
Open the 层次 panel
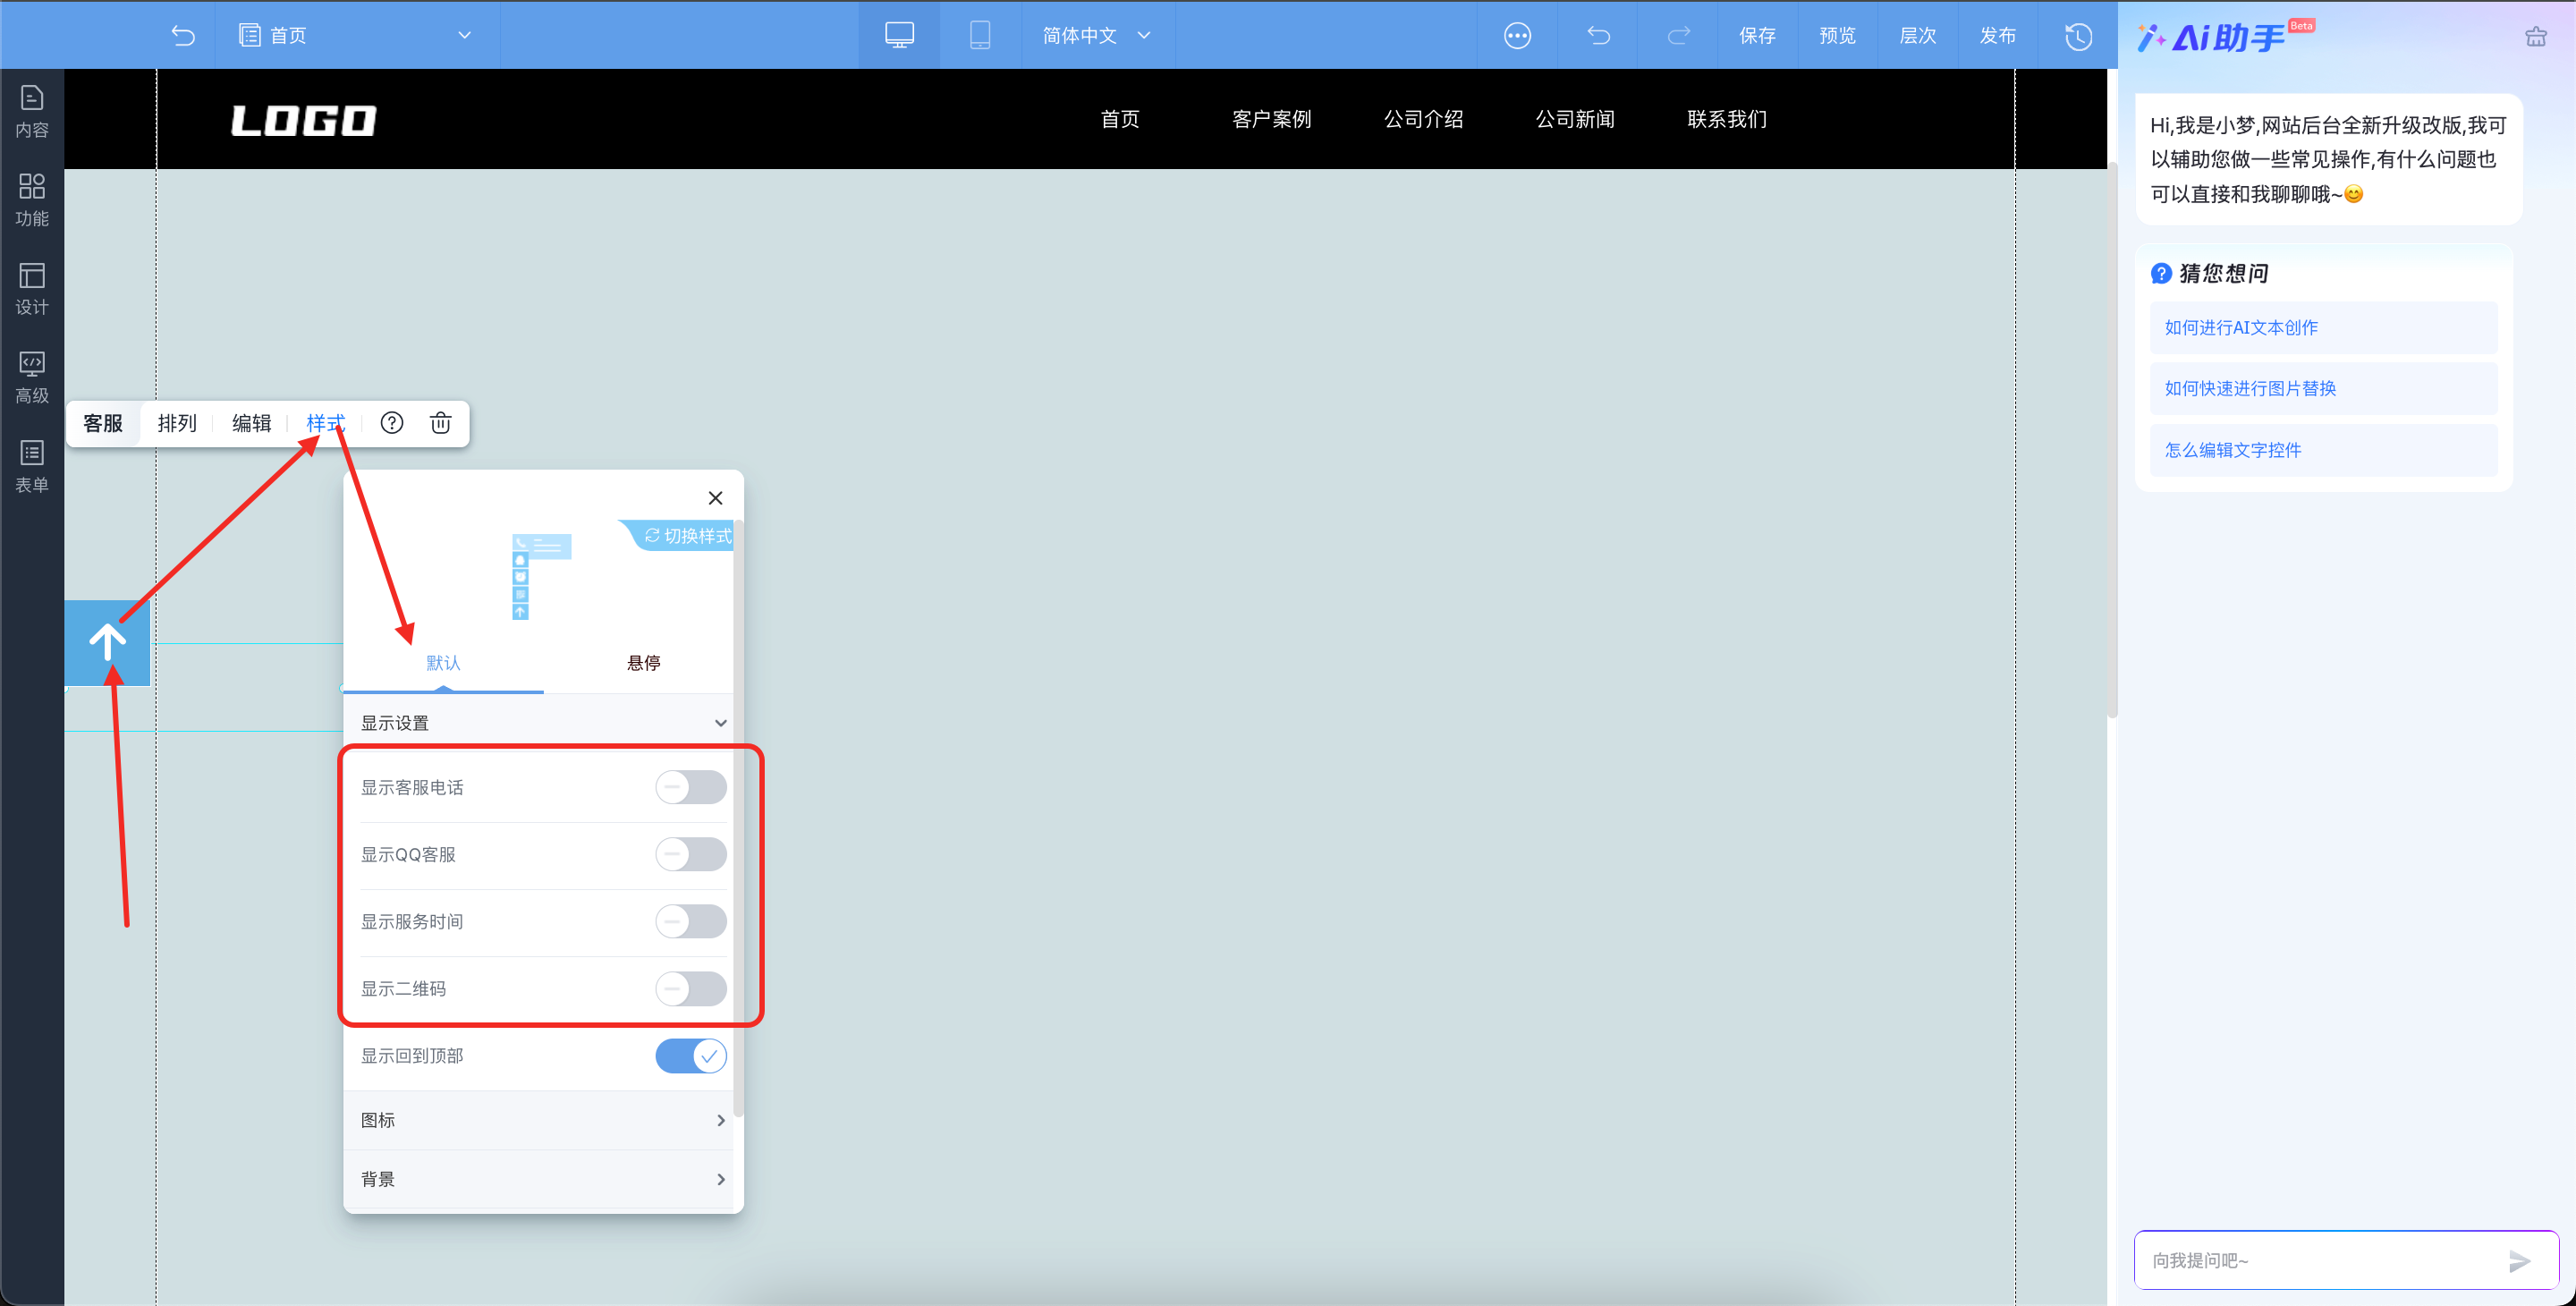point(1917,35)
